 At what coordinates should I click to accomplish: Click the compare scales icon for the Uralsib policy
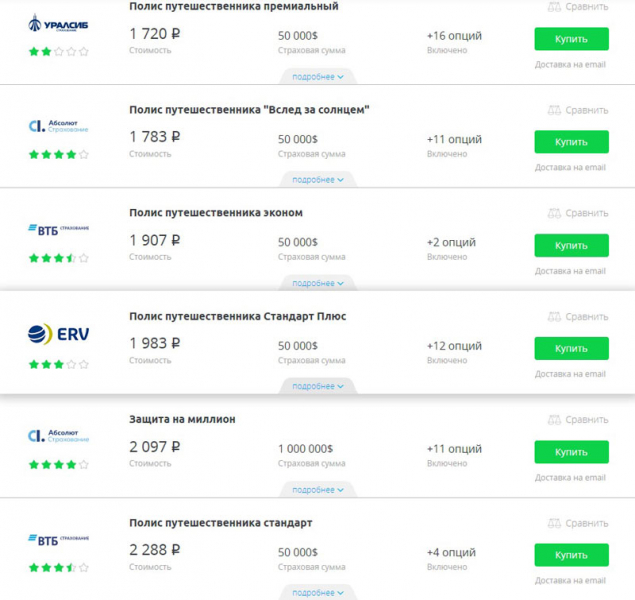coord(554,7)
